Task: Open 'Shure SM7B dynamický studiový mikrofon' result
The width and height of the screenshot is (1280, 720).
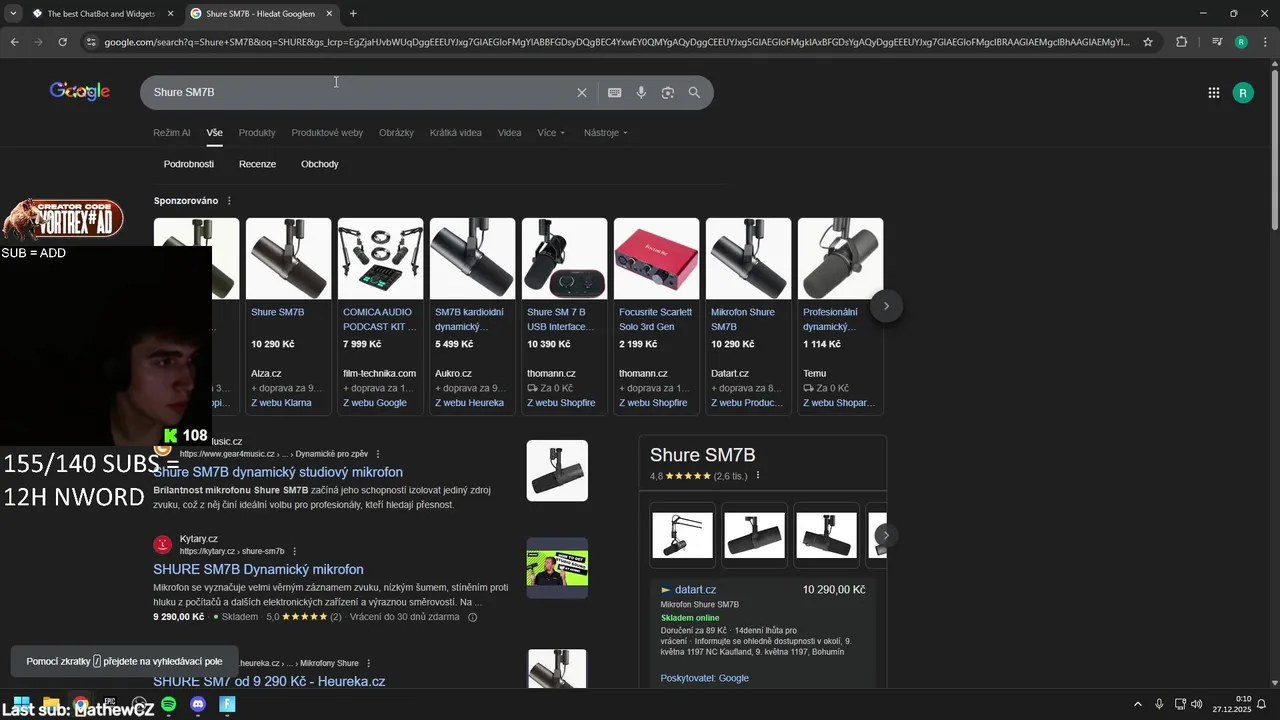Action: tap(278, 472)
